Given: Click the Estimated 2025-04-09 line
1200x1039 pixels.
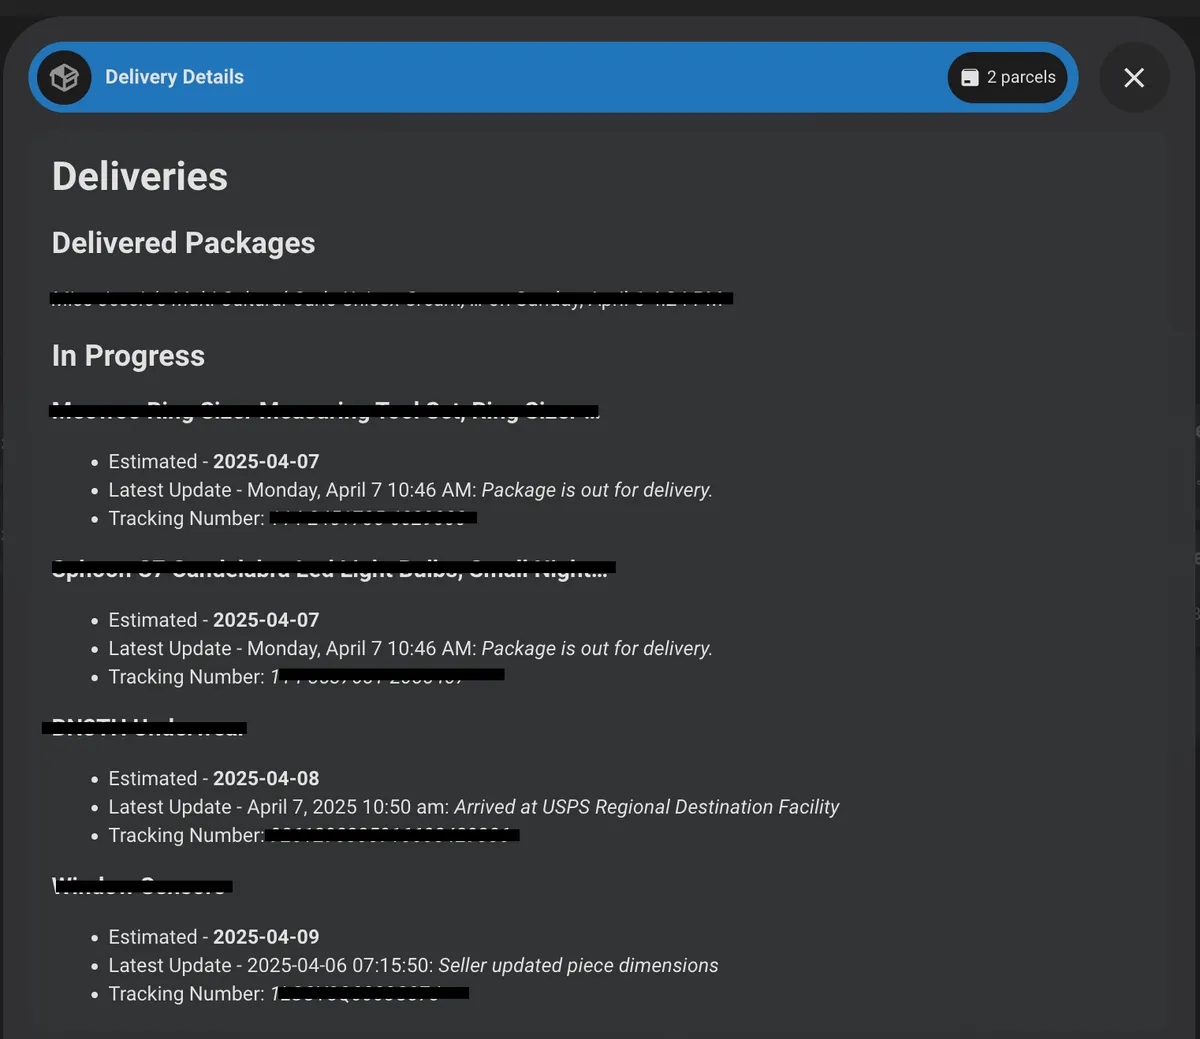Looking at the screenshot, I should (x=214, y=937).
